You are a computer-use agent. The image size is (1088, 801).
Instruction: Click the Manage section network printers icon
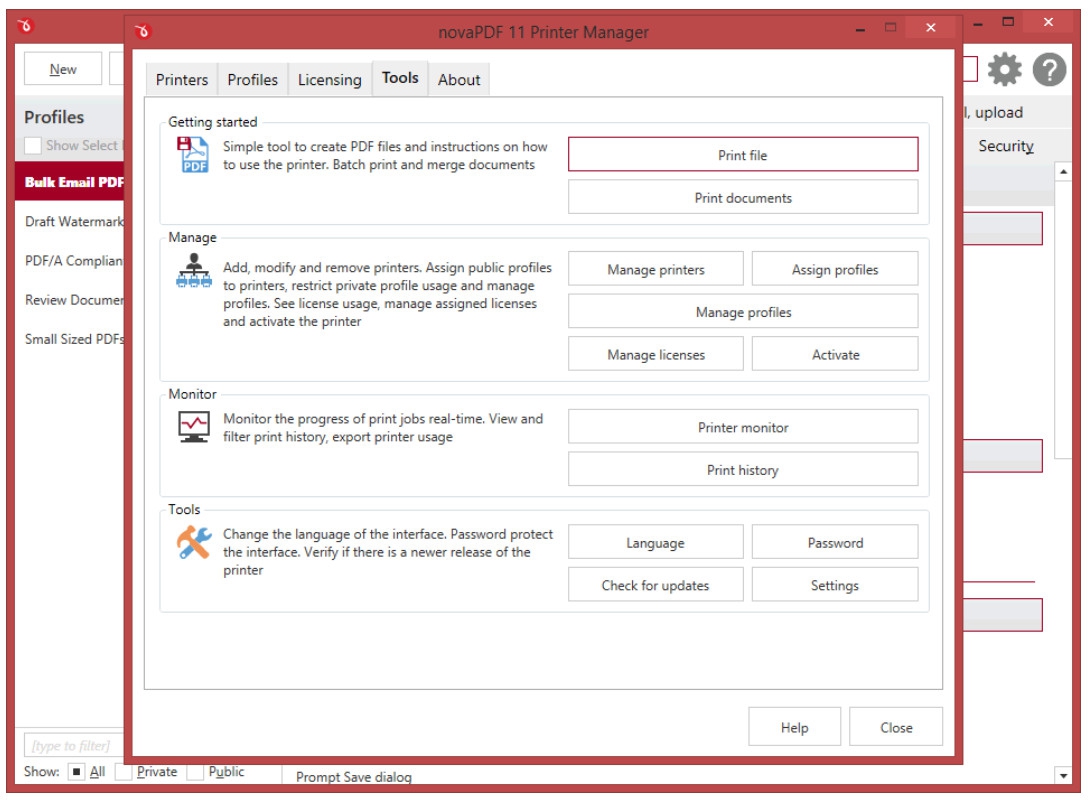[194, 271]
